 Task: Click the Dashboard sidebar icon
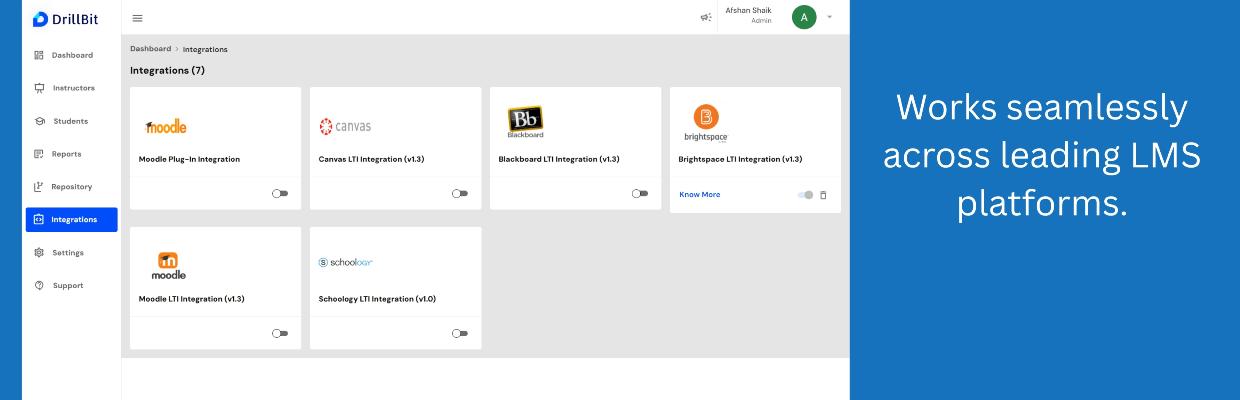39,55
